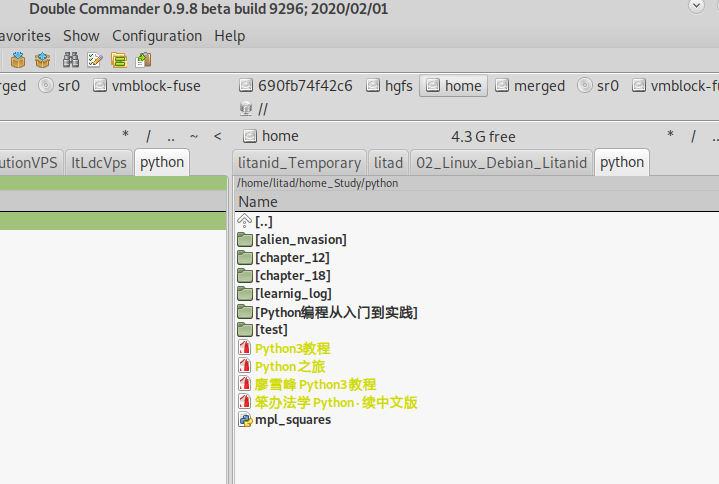This screenshot has width=719, height=484.
Task: Select the left panel python tab
Action: tap(162, 162)
